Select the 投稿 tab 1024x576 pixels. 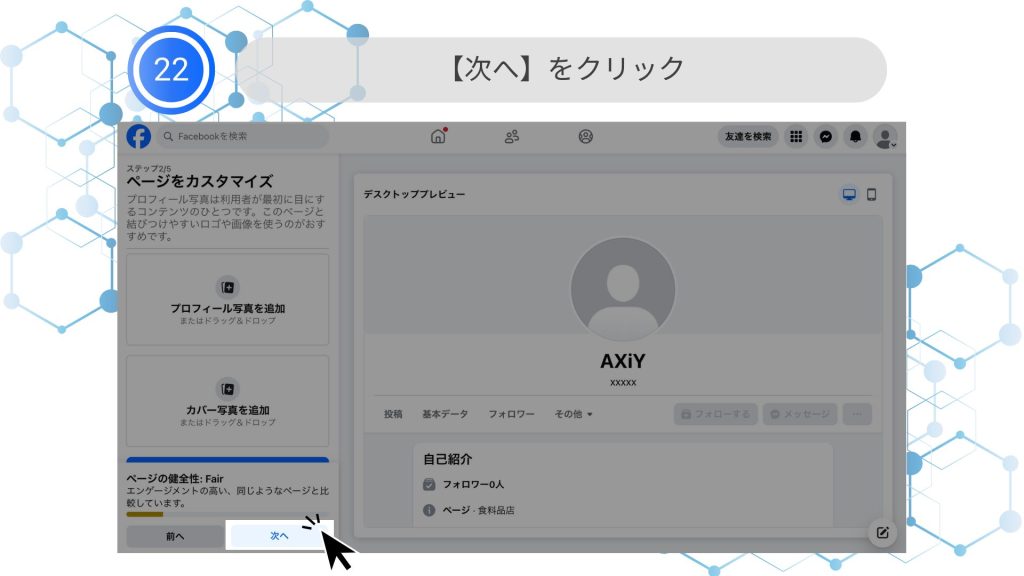point(393,414)
